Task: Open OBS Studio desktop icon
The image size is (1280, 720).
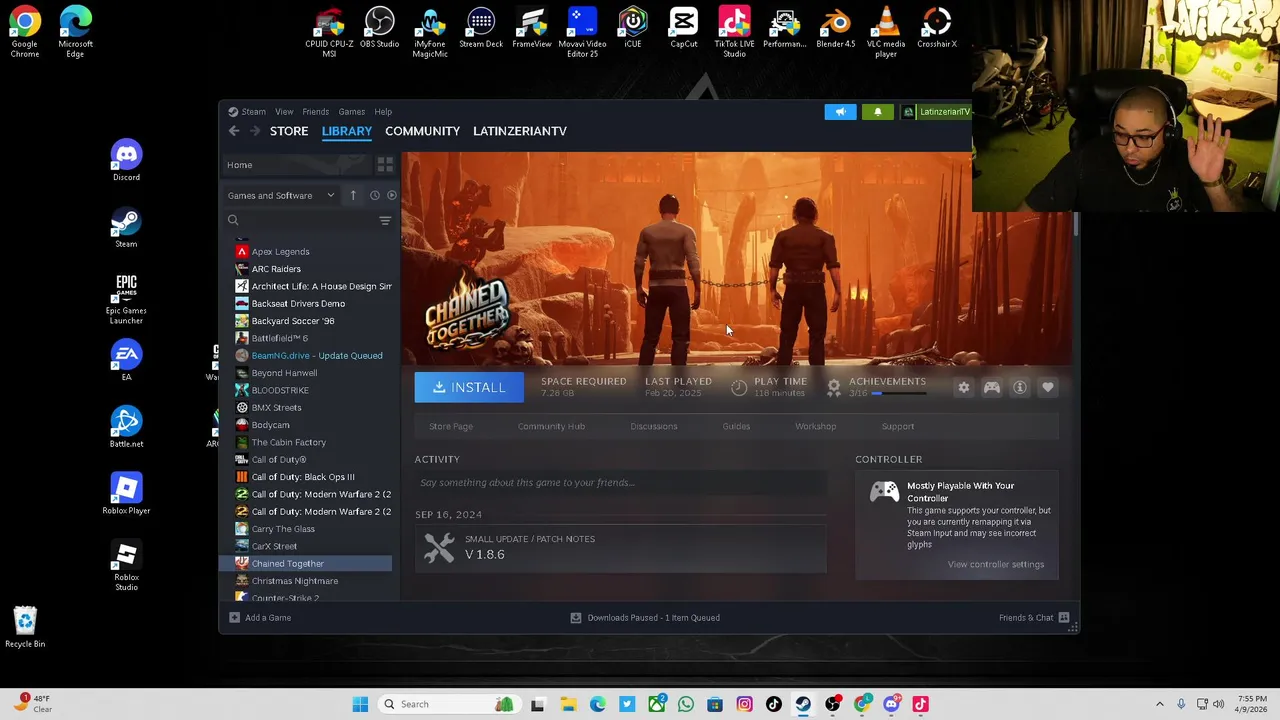Action: 379,28
